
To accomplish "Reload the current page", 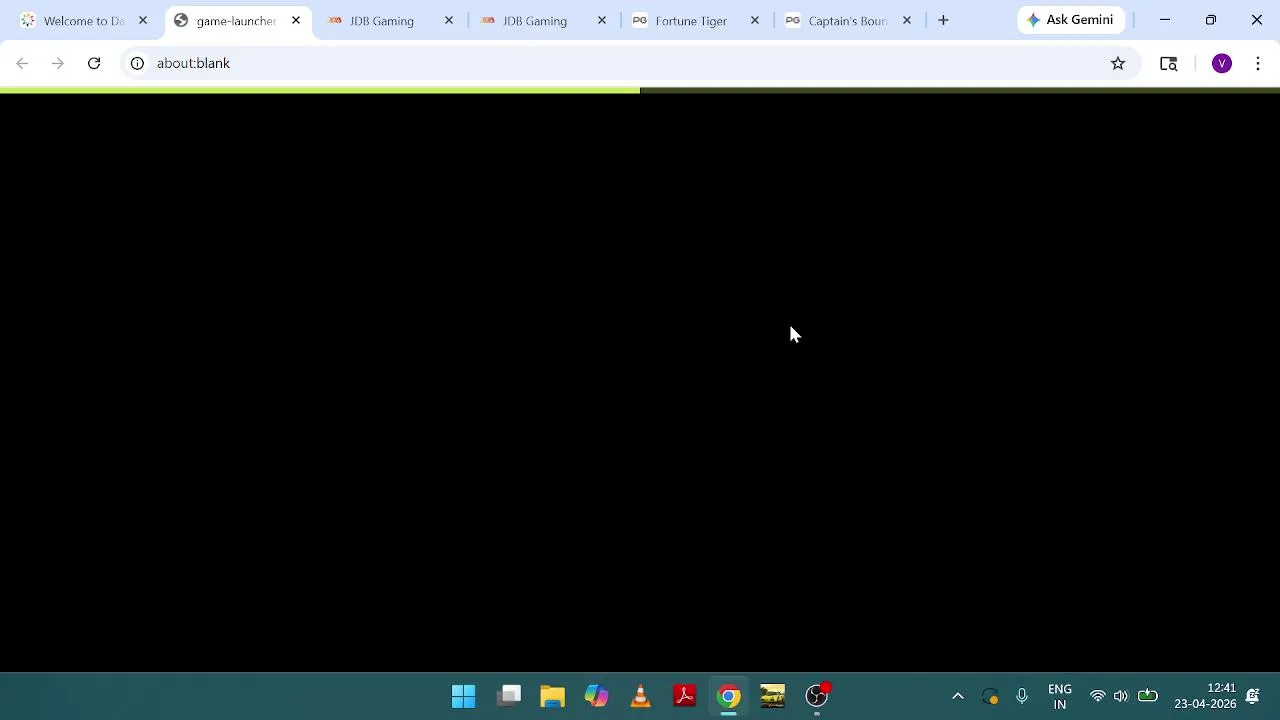I will pos(94,63).
